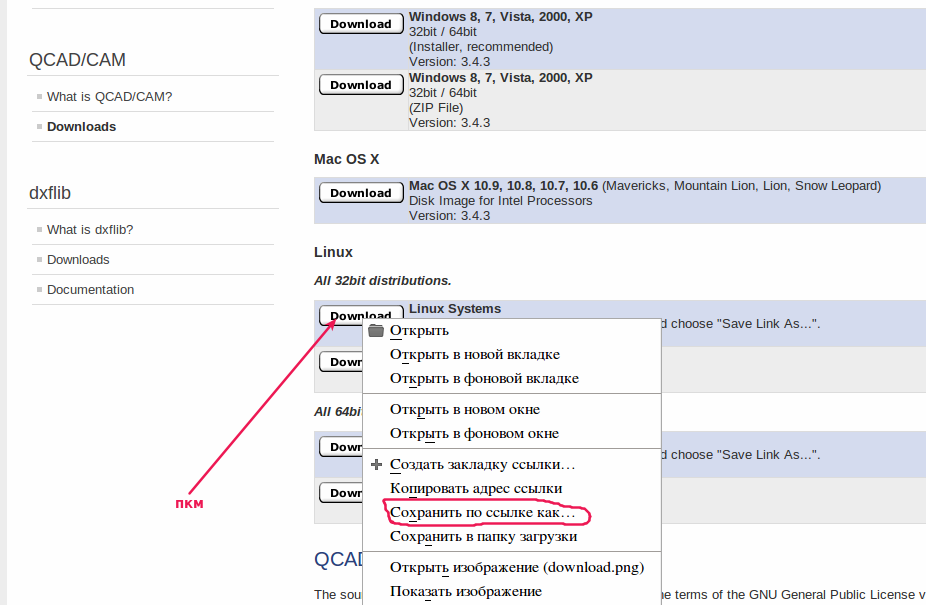
Task: Click the plus icon beside Создать закладку ссылки
Action: [376, 464]
